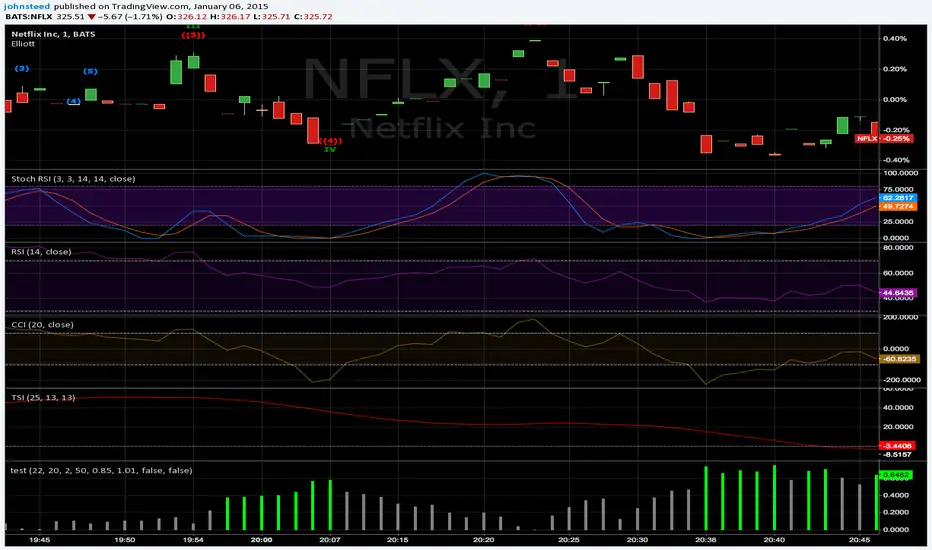Click the 20:40 time axis label

[774, 540]
